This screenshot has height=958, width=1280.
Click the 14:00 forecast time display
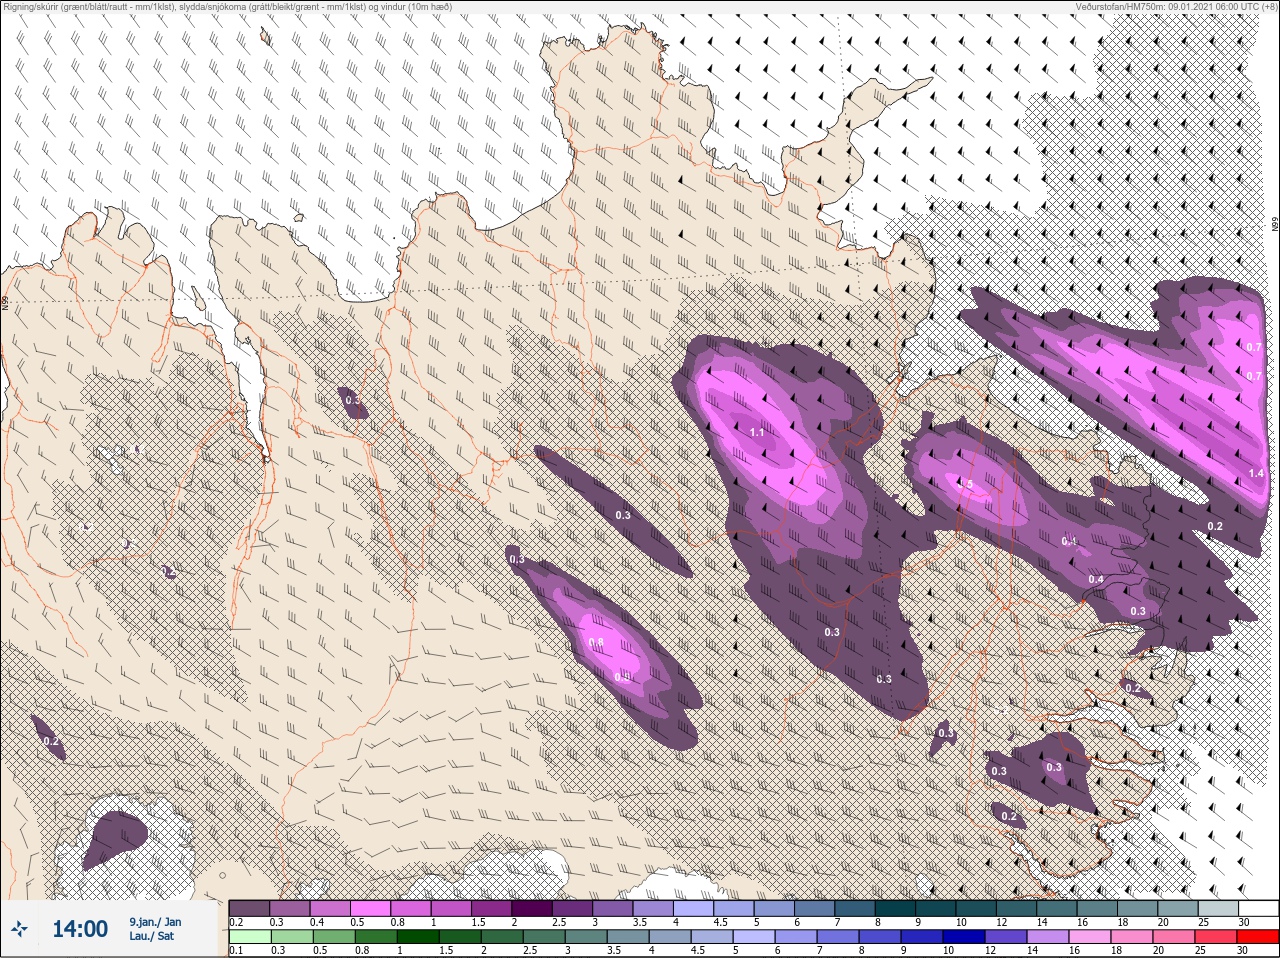coord(80,929)
